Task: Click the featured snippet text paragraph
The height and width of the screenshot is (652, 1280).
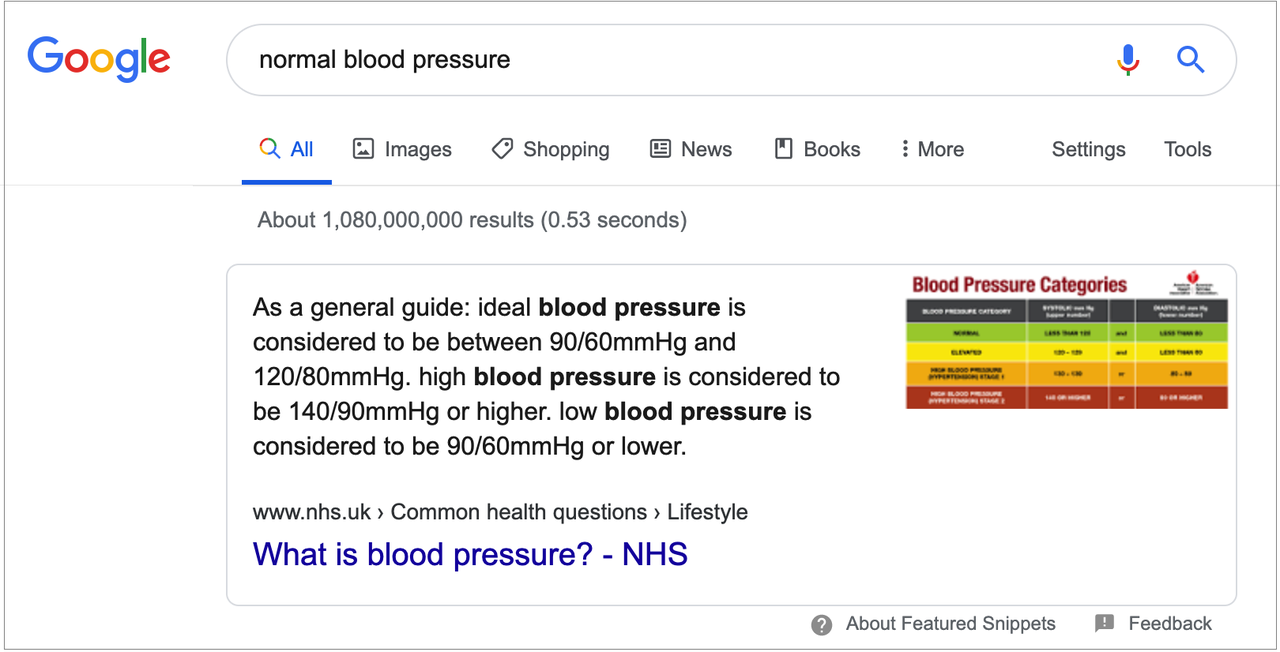Action: coord(546,377)
